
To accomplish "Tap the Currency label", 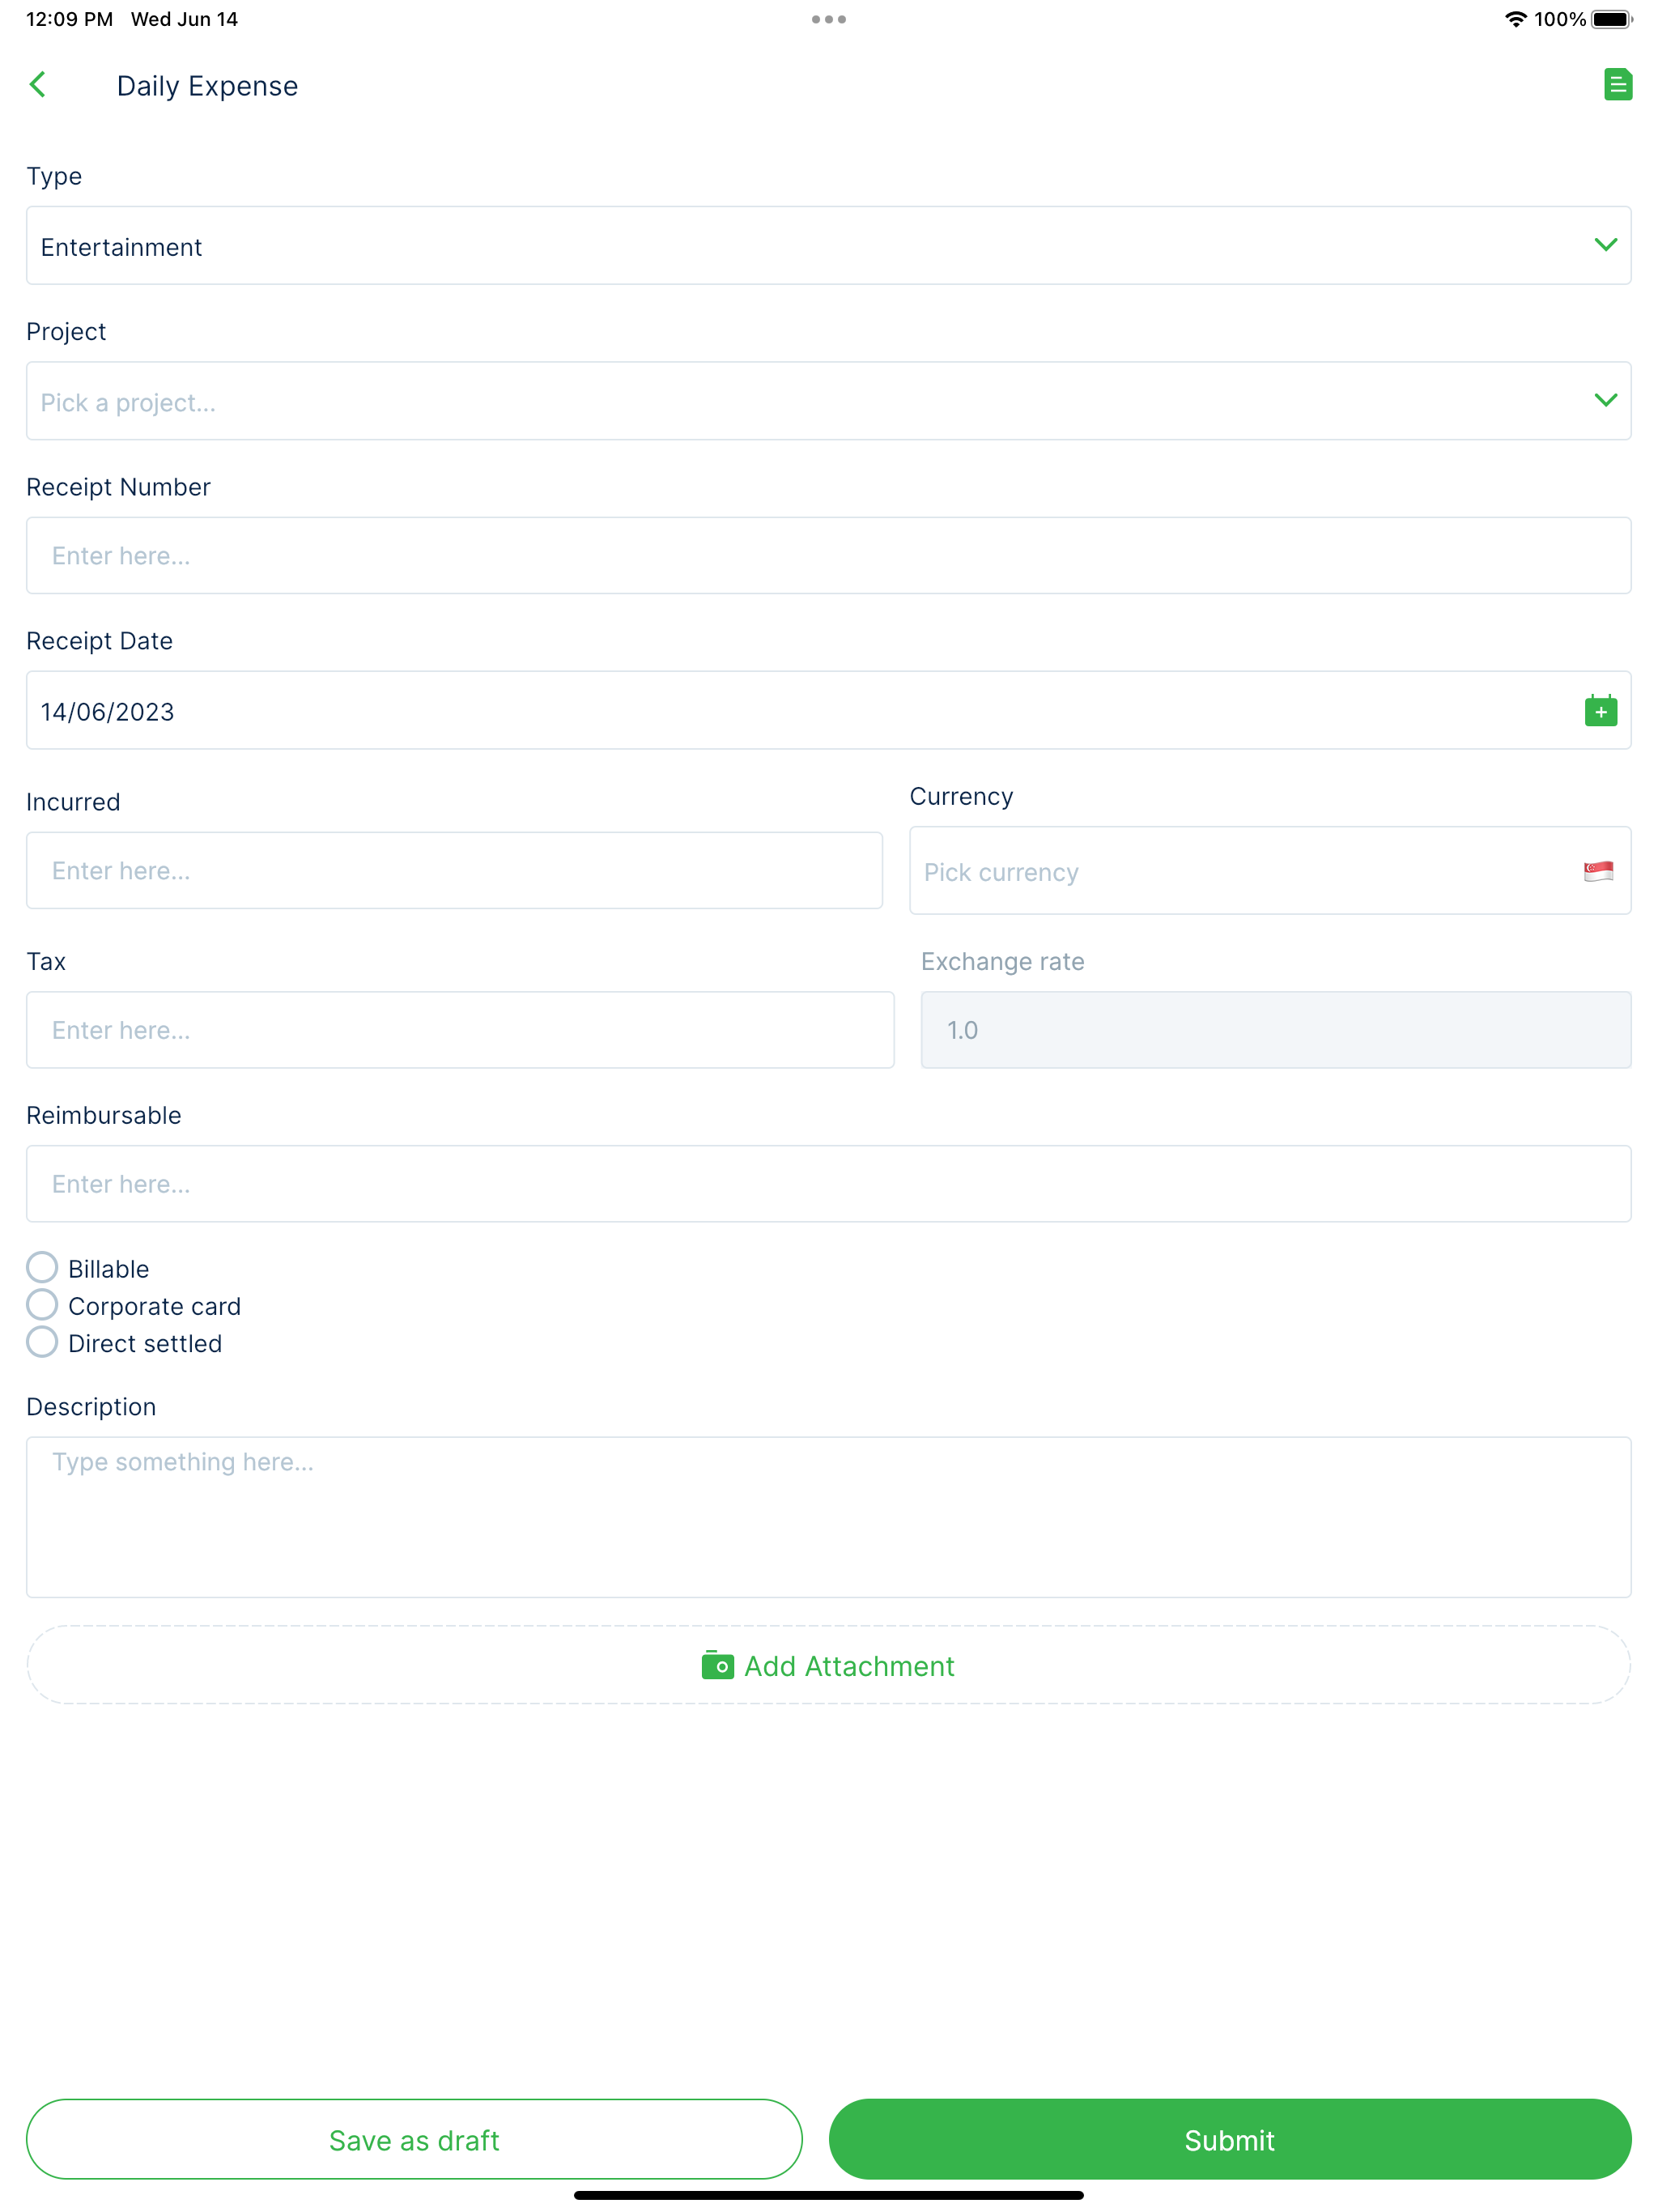I will [961, 796].
